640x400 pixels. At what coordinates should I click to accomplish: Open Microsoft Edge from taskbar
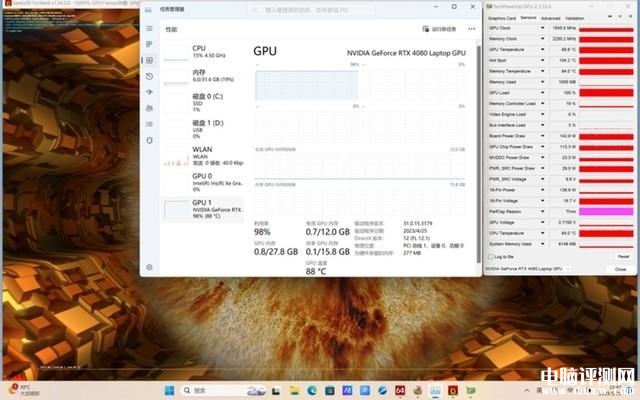(x=312, y=391)
